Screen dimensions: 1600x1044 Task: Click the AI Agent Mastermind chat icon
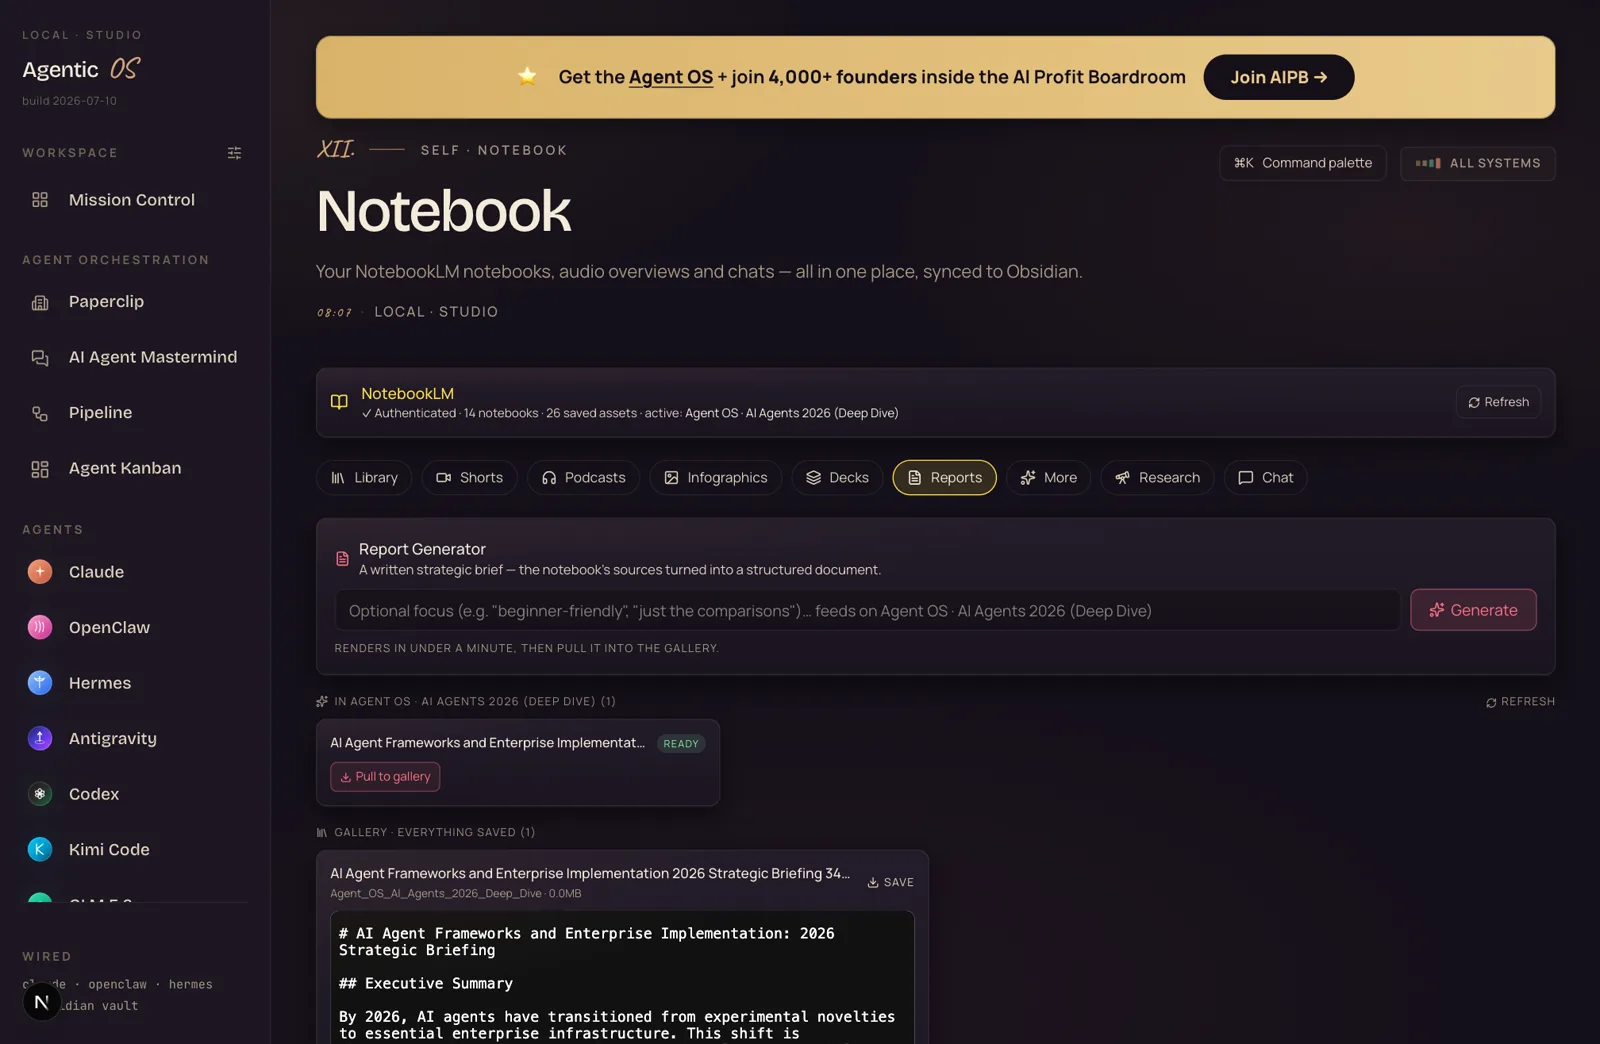point(40,357)
